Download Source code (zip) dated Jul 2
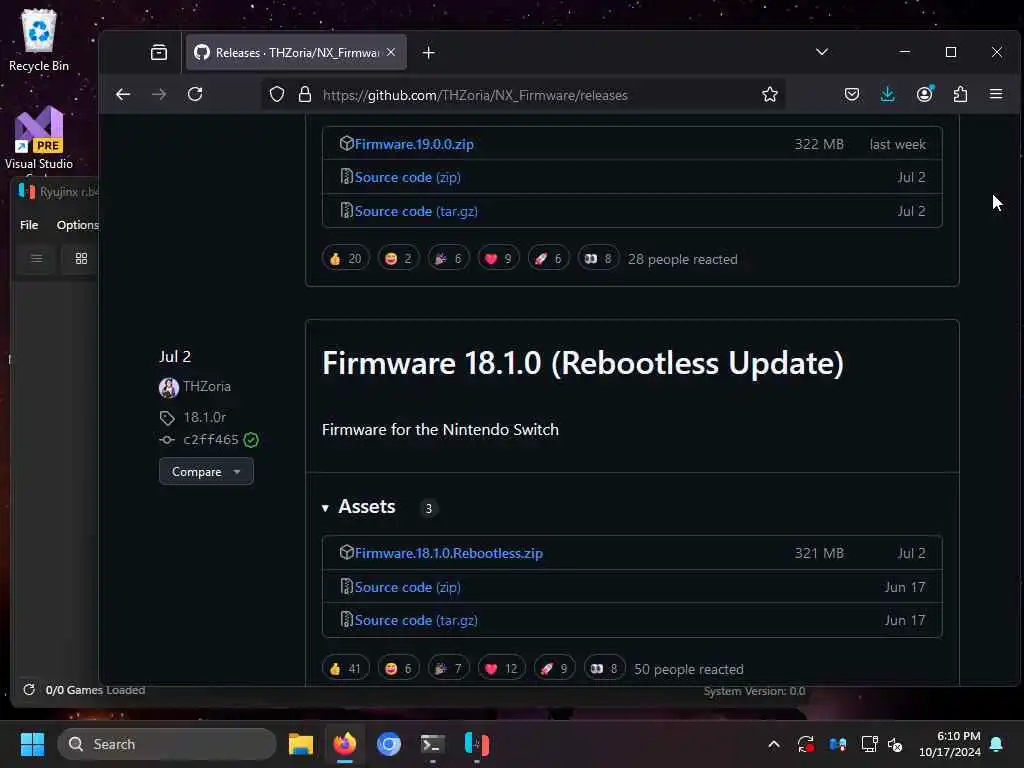This screenshot has width=1024, height=768. point(408,177)
